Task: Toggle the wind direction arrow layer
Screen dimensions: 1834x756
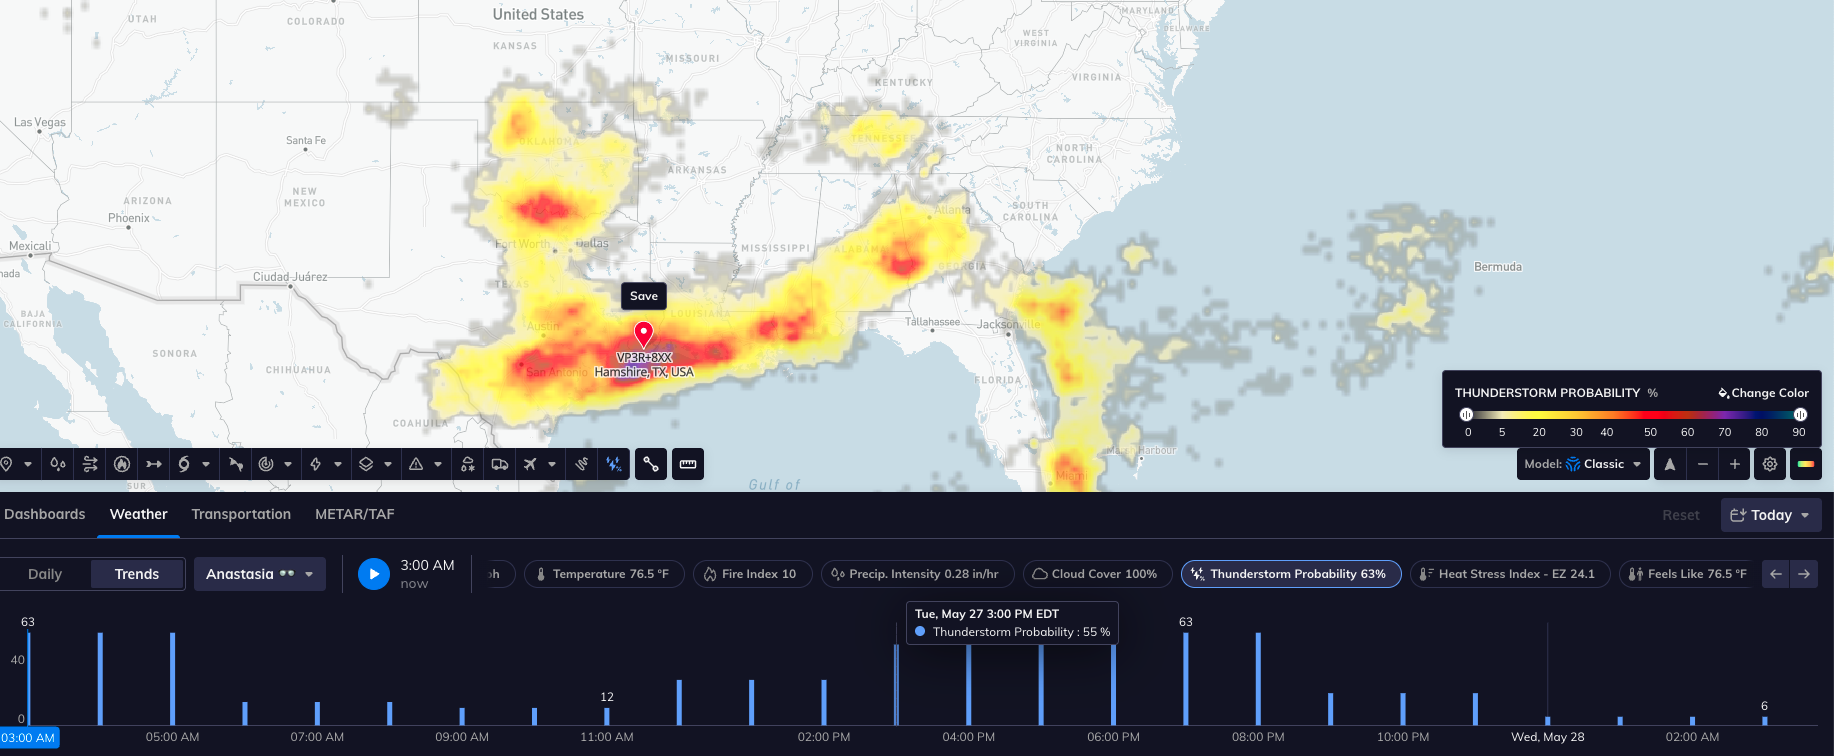Action: click(x=154, y=464)
